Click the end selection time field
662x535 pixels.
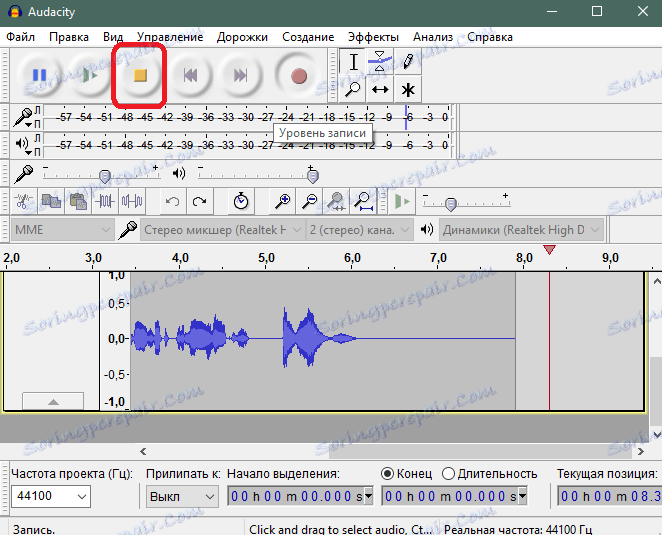click(x=454, y=496)
